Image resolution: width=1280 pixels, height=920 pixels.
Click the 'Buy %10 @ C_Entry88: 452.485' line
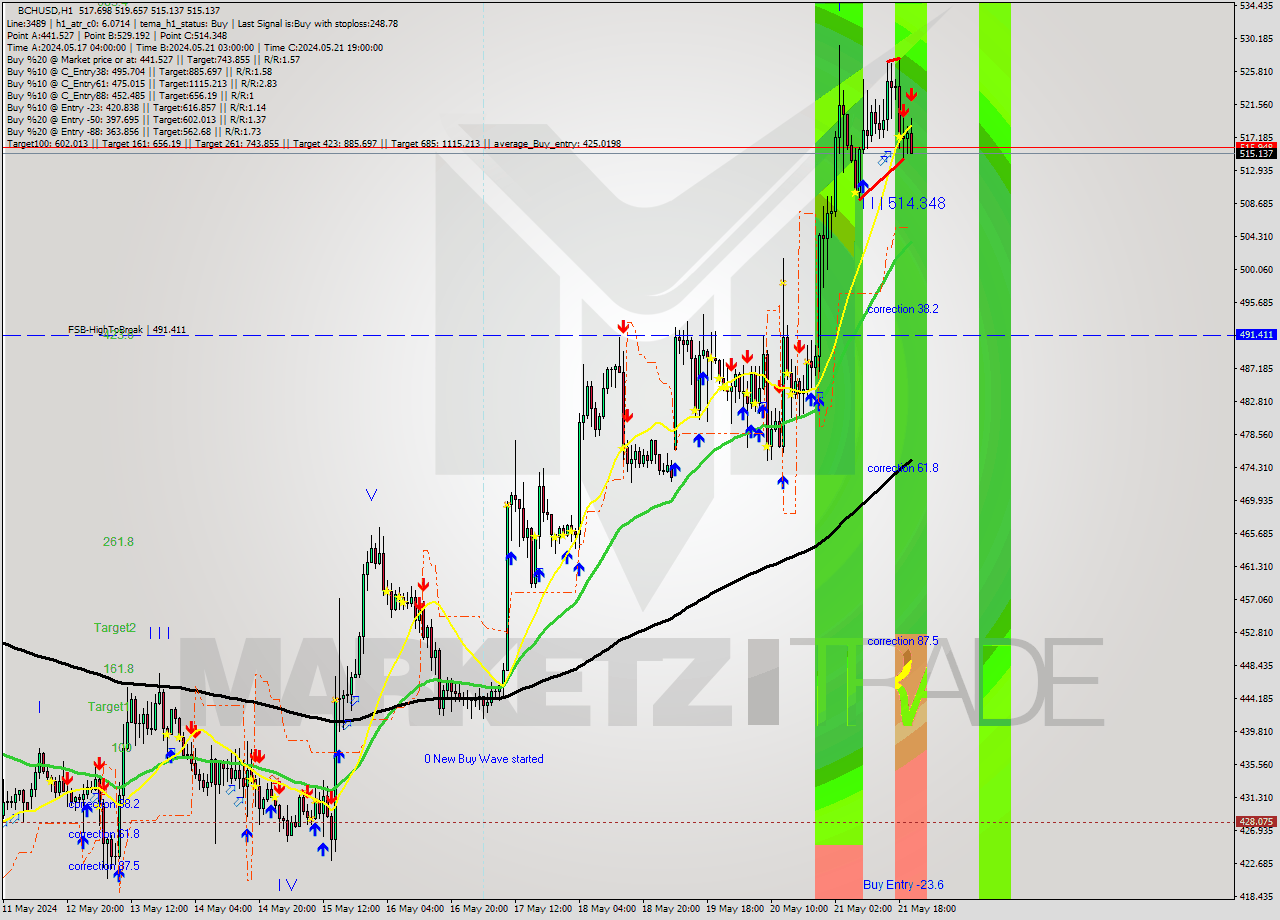point(132,95)
